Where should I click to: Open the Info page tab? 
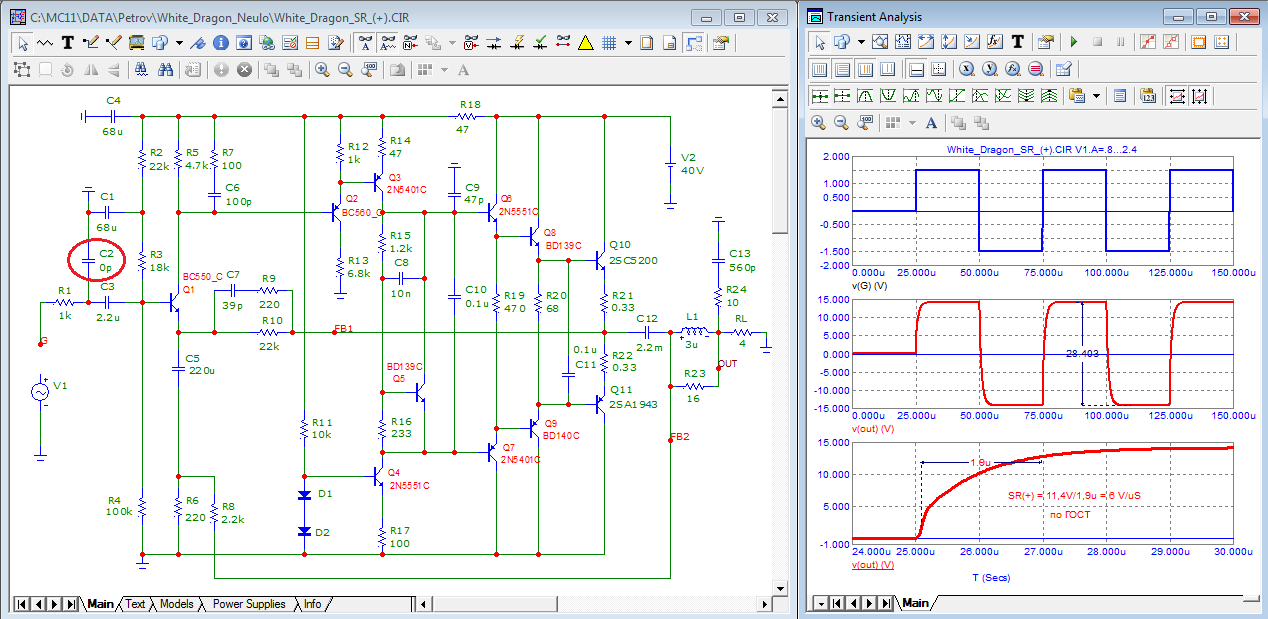coord(312,604)
